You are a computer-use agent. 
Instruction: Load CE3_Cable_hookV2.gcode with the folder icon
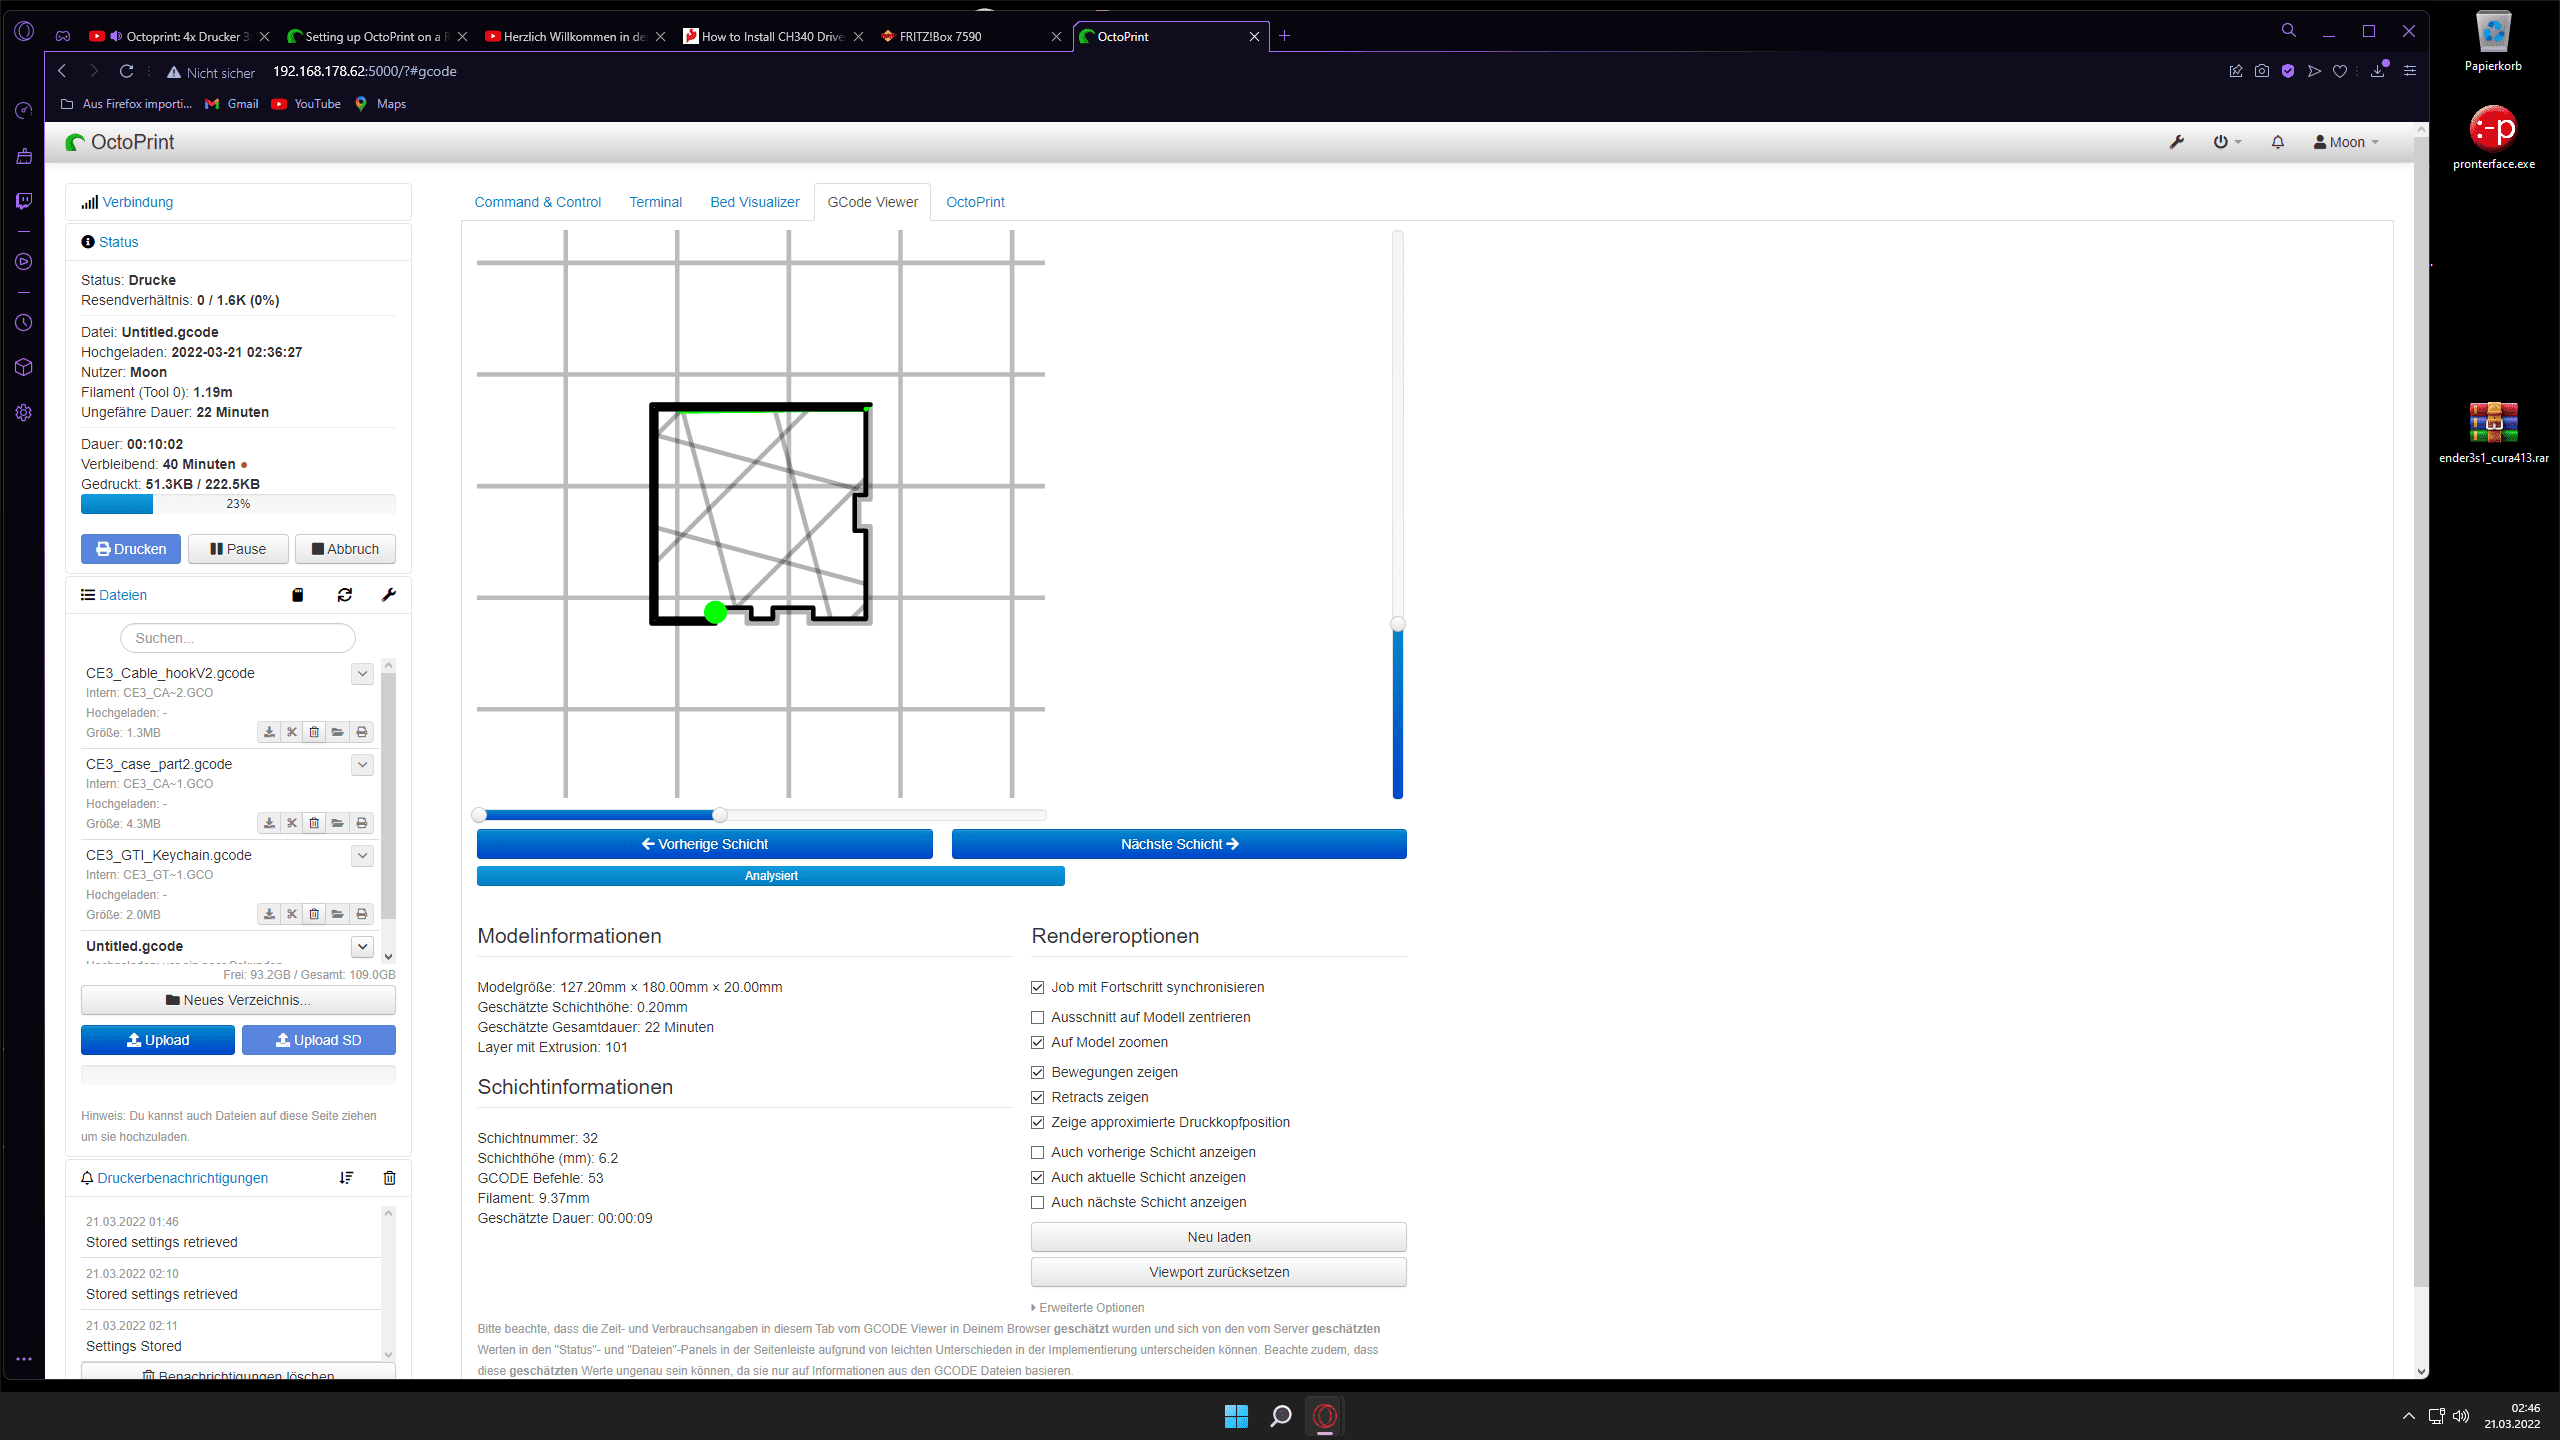pyautogui.click(x=338, y=732)
